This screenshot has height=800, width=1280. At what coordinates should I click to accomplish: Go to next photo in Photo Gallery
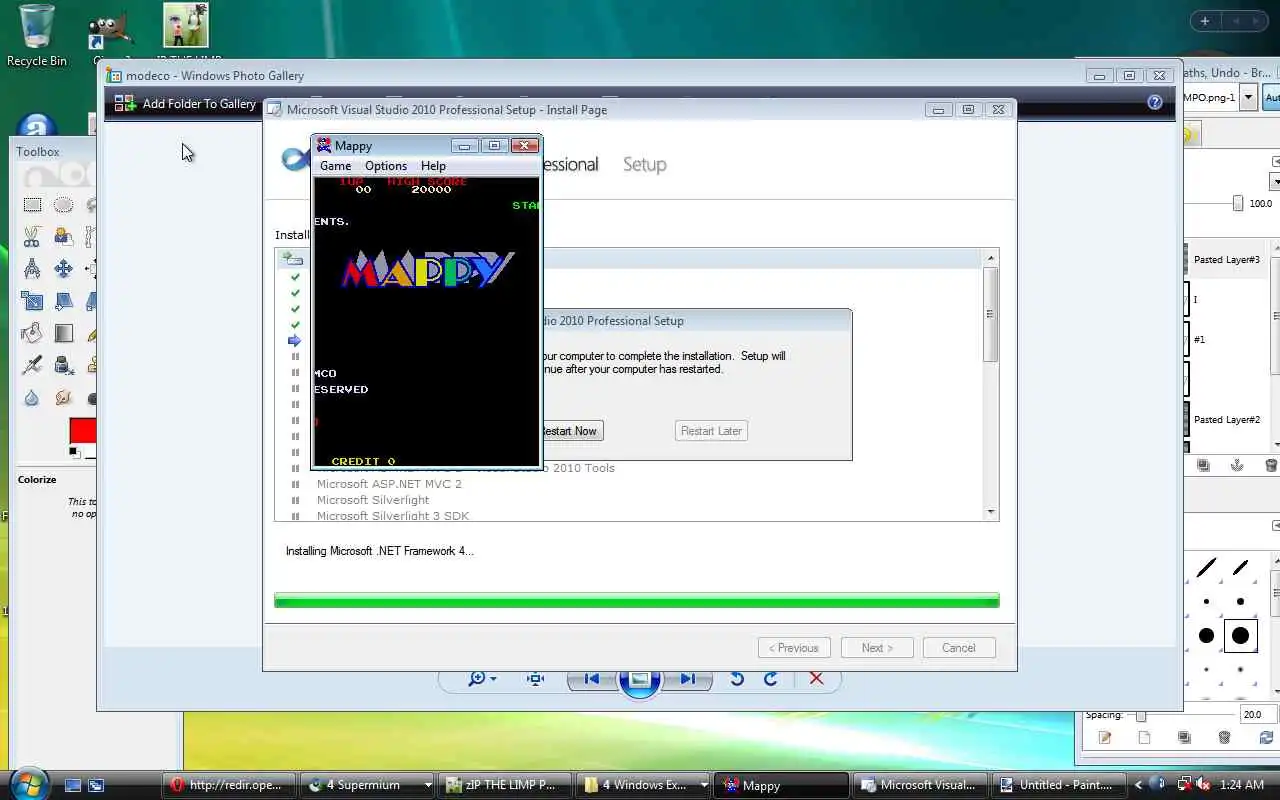[687, 679]
